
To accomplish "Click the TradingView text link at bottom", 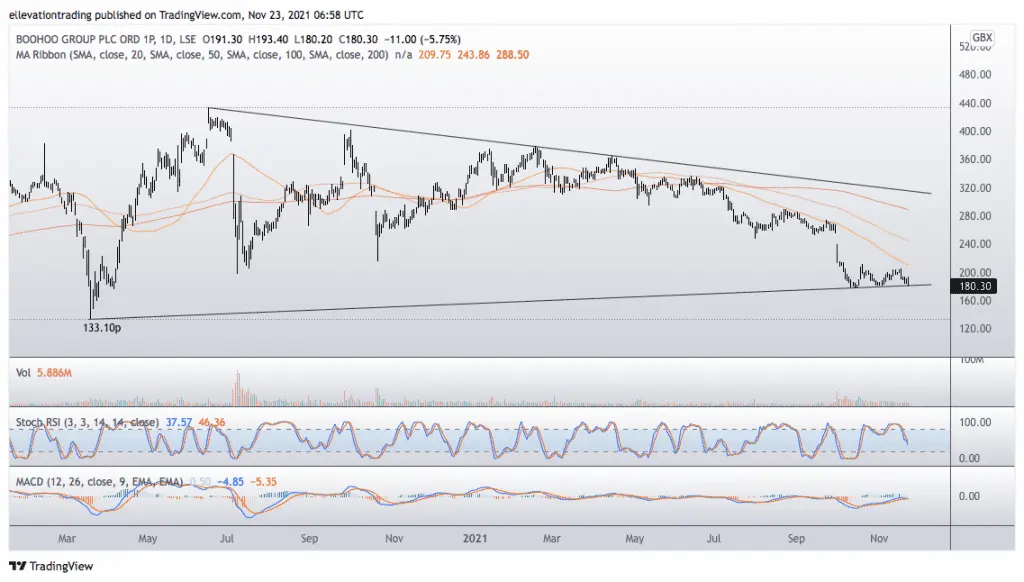I will (61, 566).
